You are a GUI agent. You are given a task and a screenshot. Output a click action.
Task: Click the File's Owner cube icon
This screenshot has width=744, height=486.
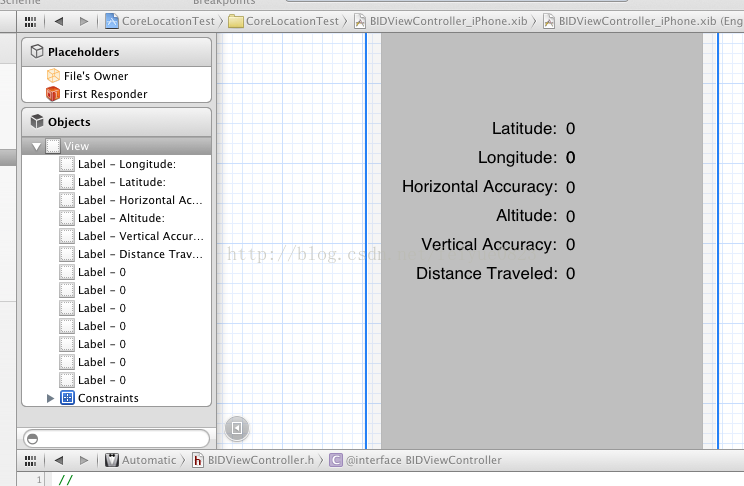coord(53,76)
